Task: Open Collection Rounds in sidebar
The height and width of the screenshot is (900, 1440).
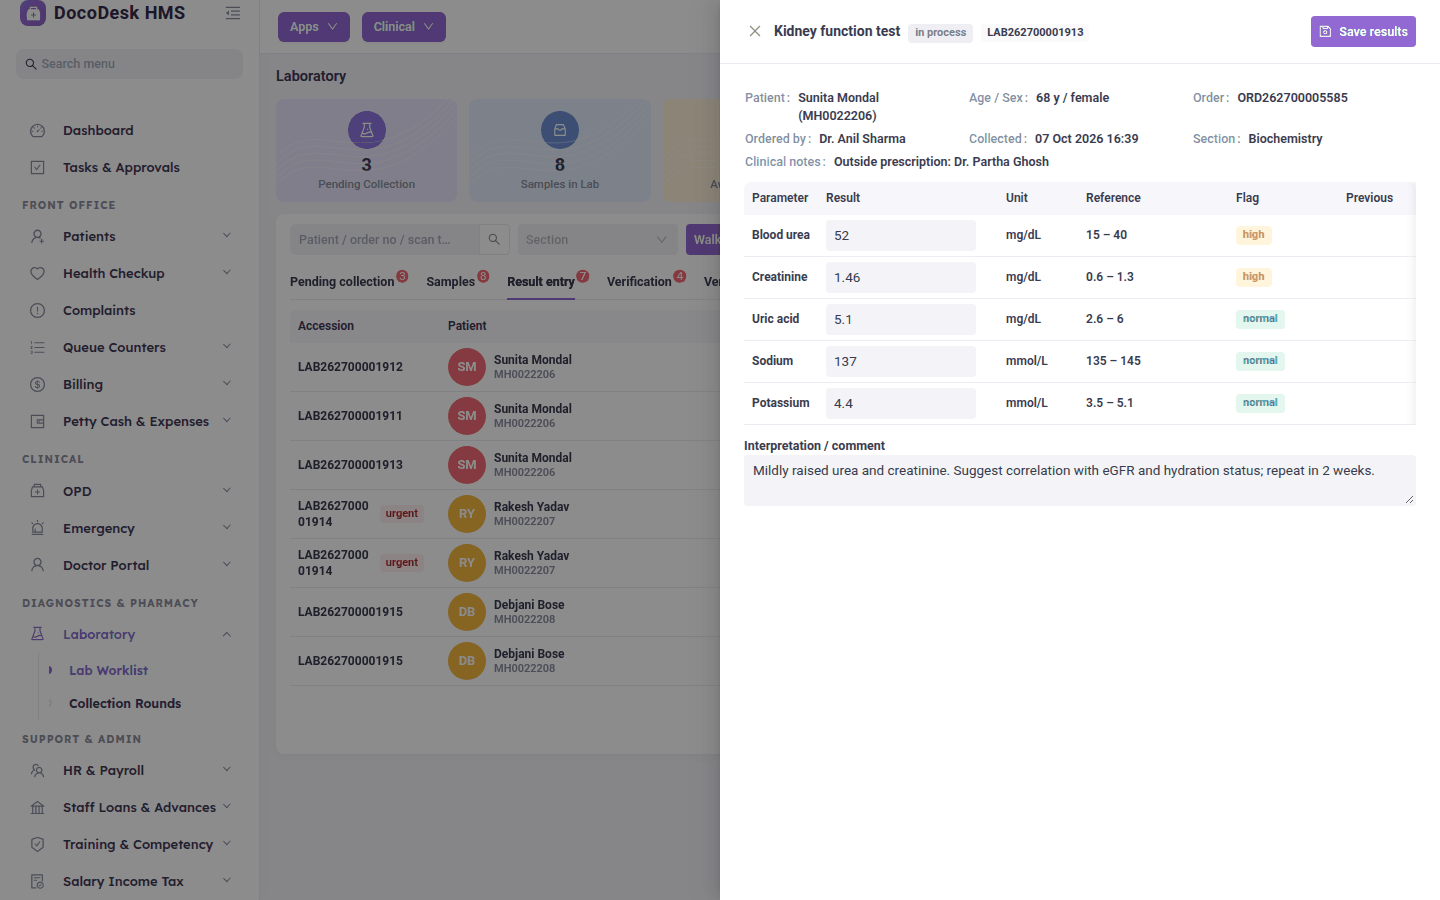Action: (125, 703)
